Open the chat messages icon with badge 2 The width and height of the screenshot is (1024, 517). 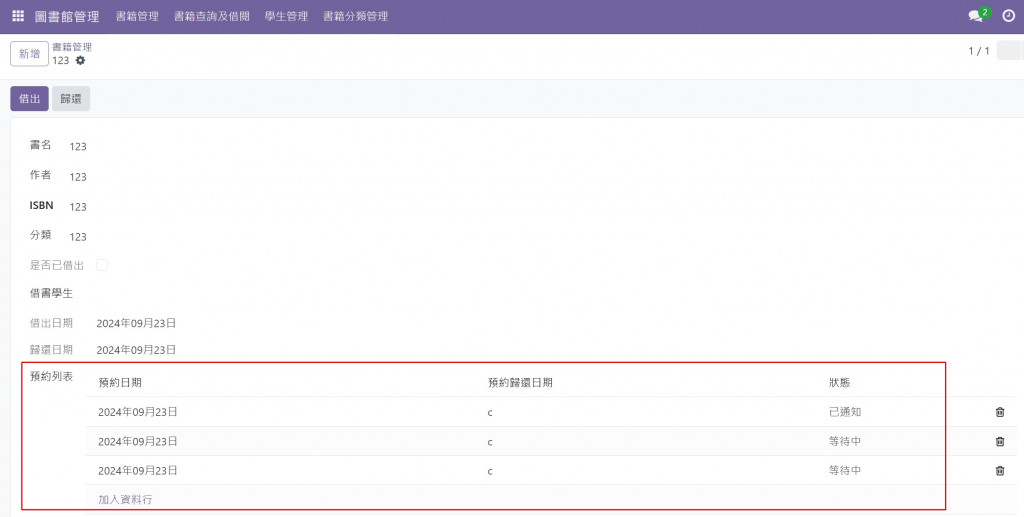point(979,15)
